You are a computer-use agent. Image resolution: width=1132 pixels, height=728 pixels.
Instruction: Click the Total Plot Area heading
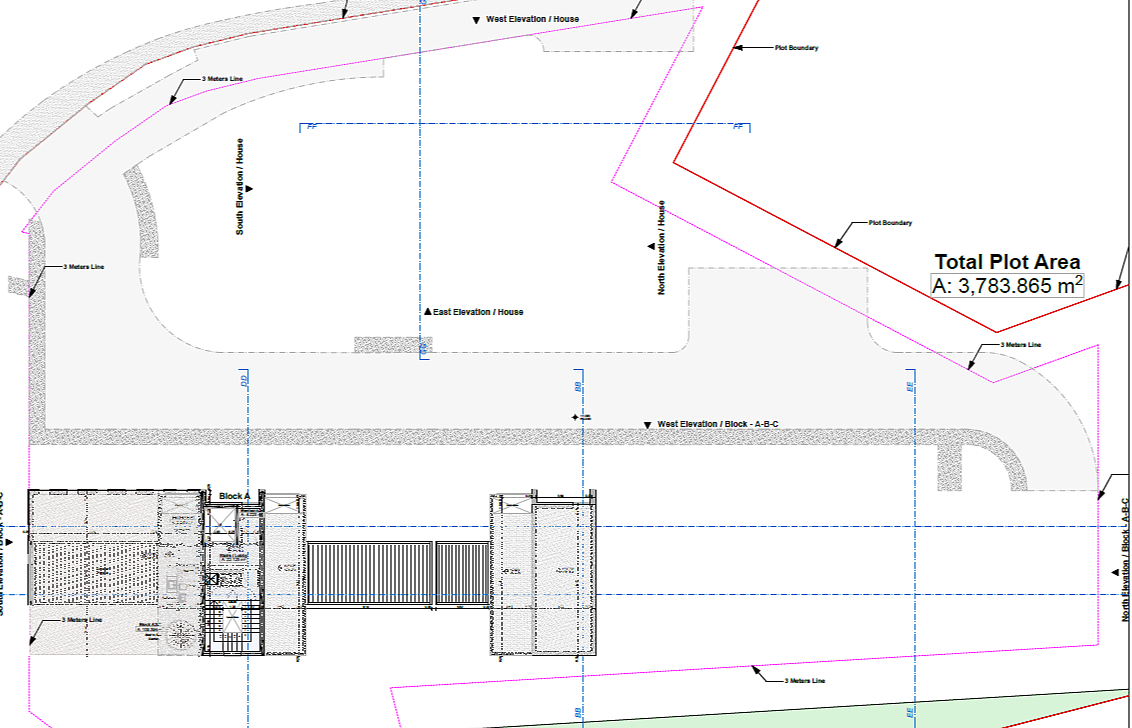click(x=1007, y=261)
